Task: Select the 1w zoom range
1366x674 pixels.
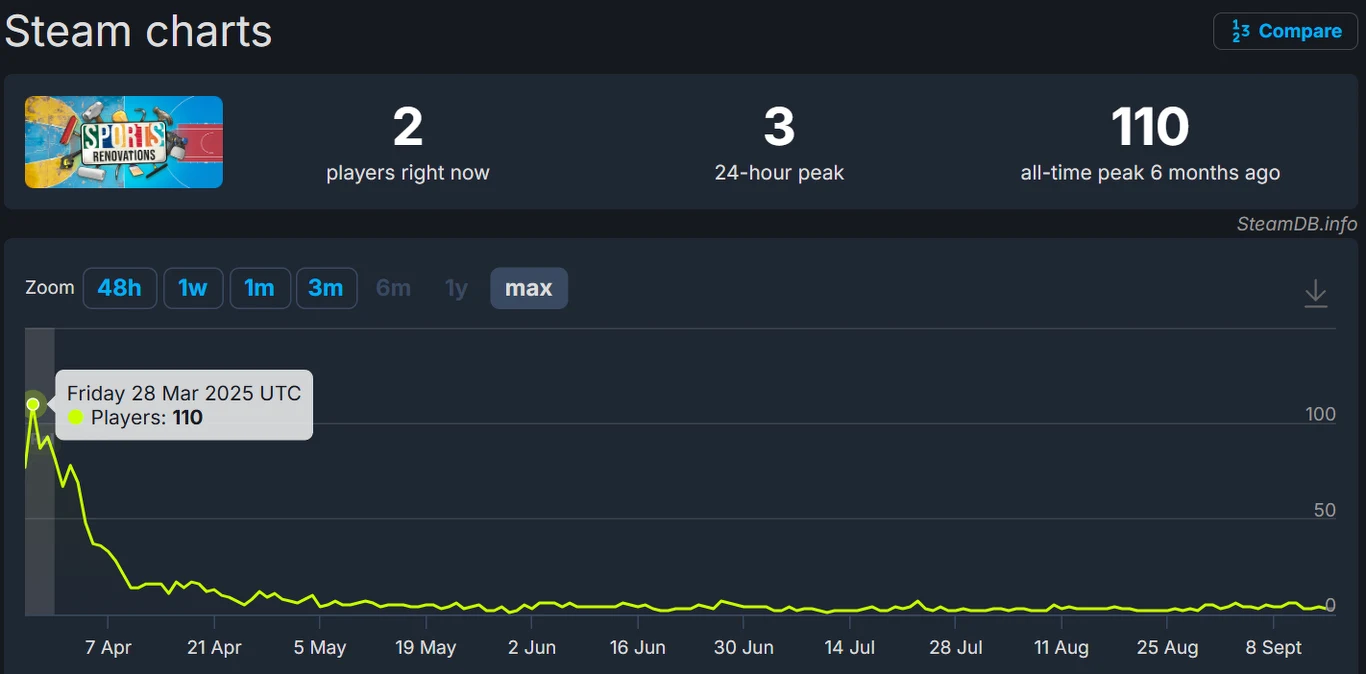Action: click(193, 288)
